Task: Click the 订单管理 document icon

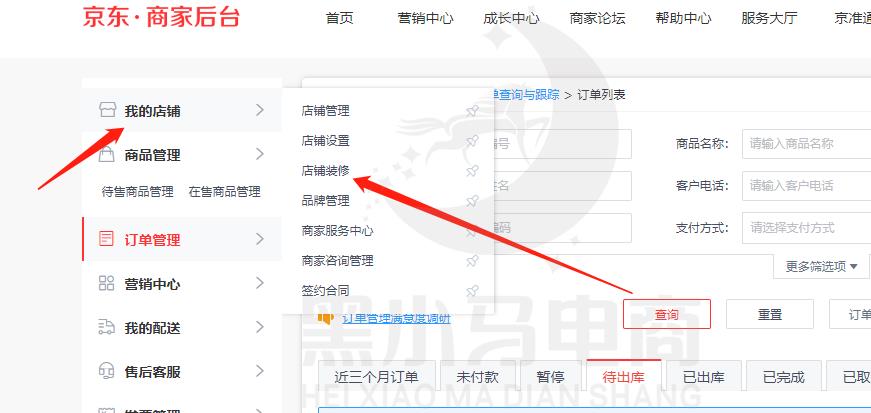Action: pyautogui.click(x=106, y=240)
